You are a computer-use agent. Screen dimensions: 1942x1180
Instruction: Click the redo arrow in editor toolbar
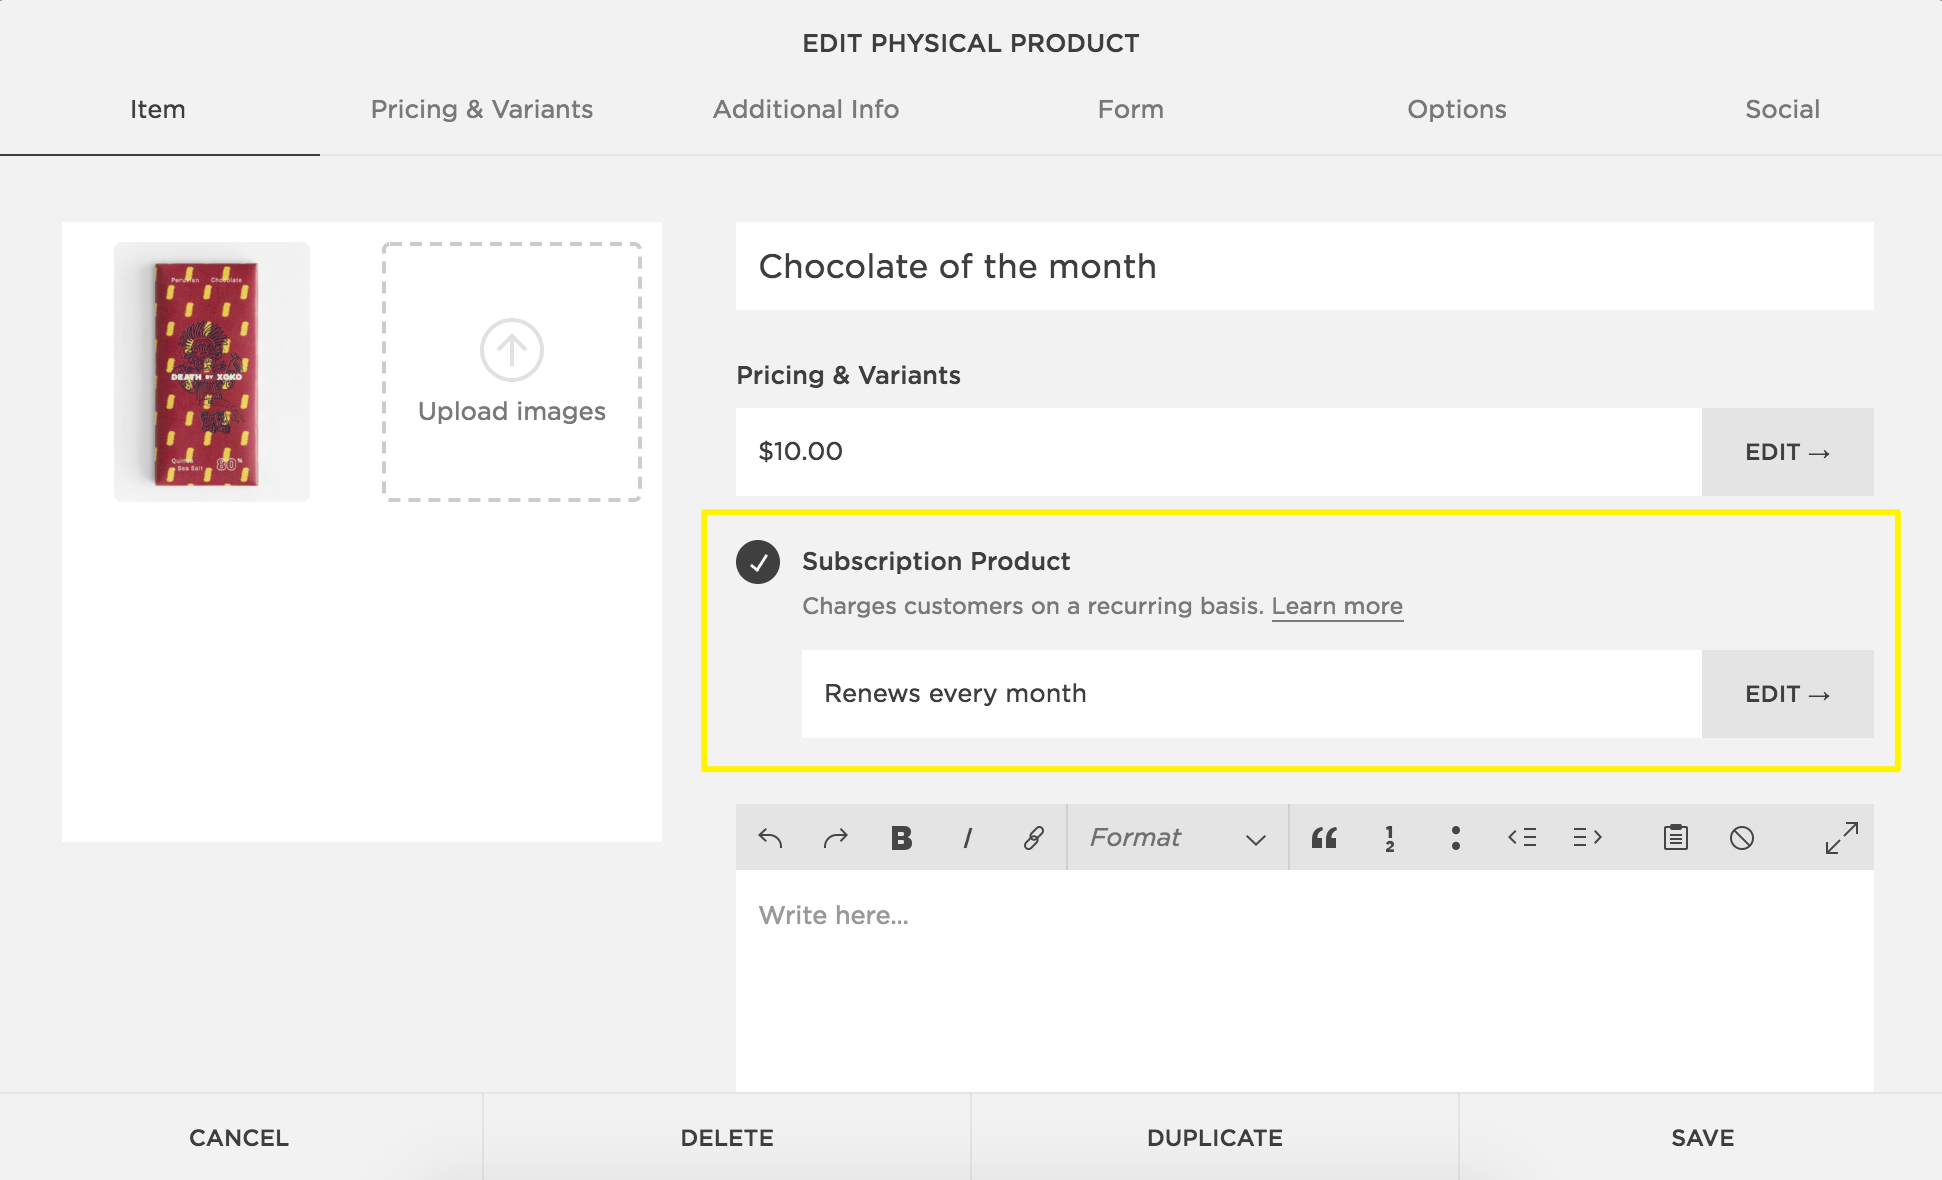835,838
